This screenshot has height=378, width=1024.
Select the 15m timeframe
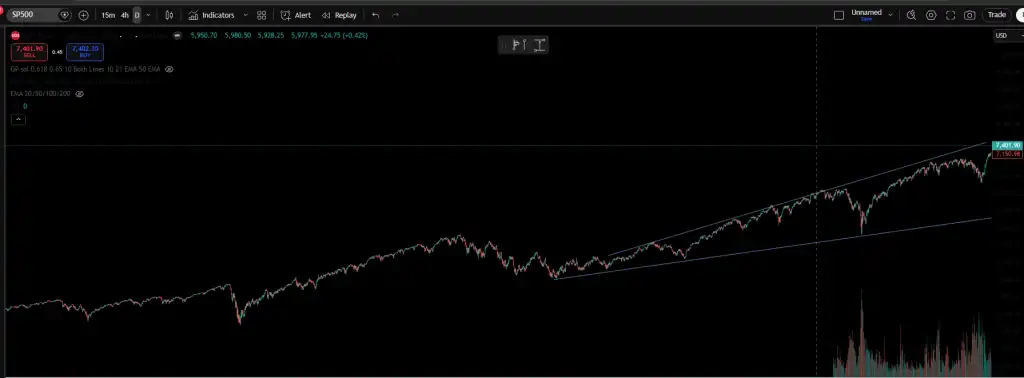[x=108, y=15]
